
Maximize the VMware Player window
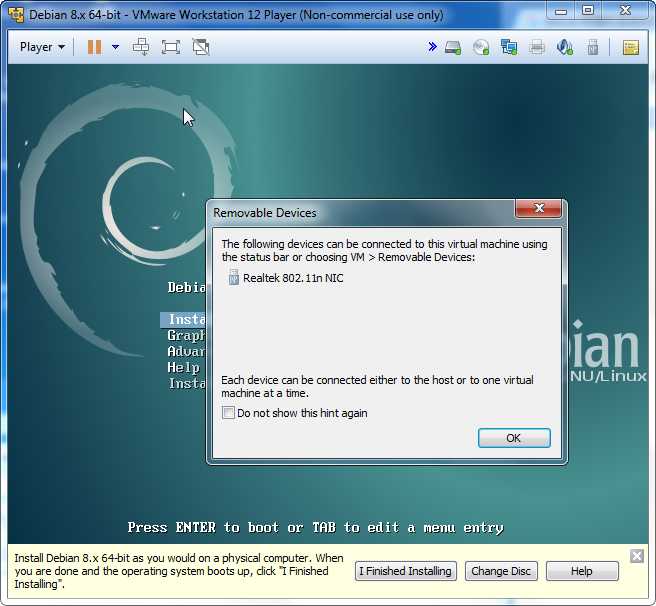point(588,11)
